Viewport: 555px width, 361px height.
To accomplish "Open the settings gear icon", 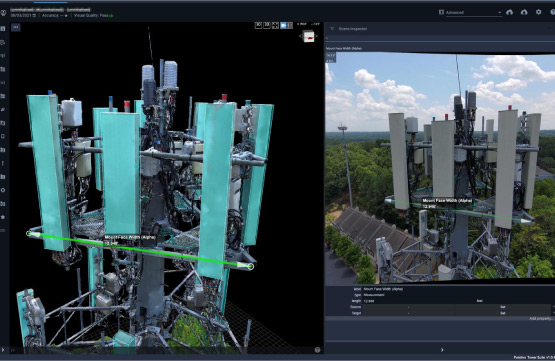I will (x=538, y=12).
